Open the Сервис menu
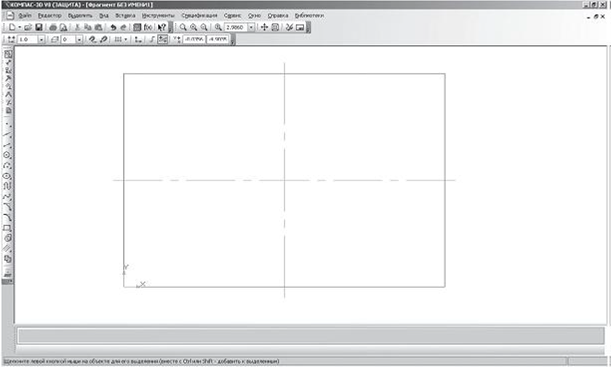Screen dimensions: 611x367 pos(232,16)
